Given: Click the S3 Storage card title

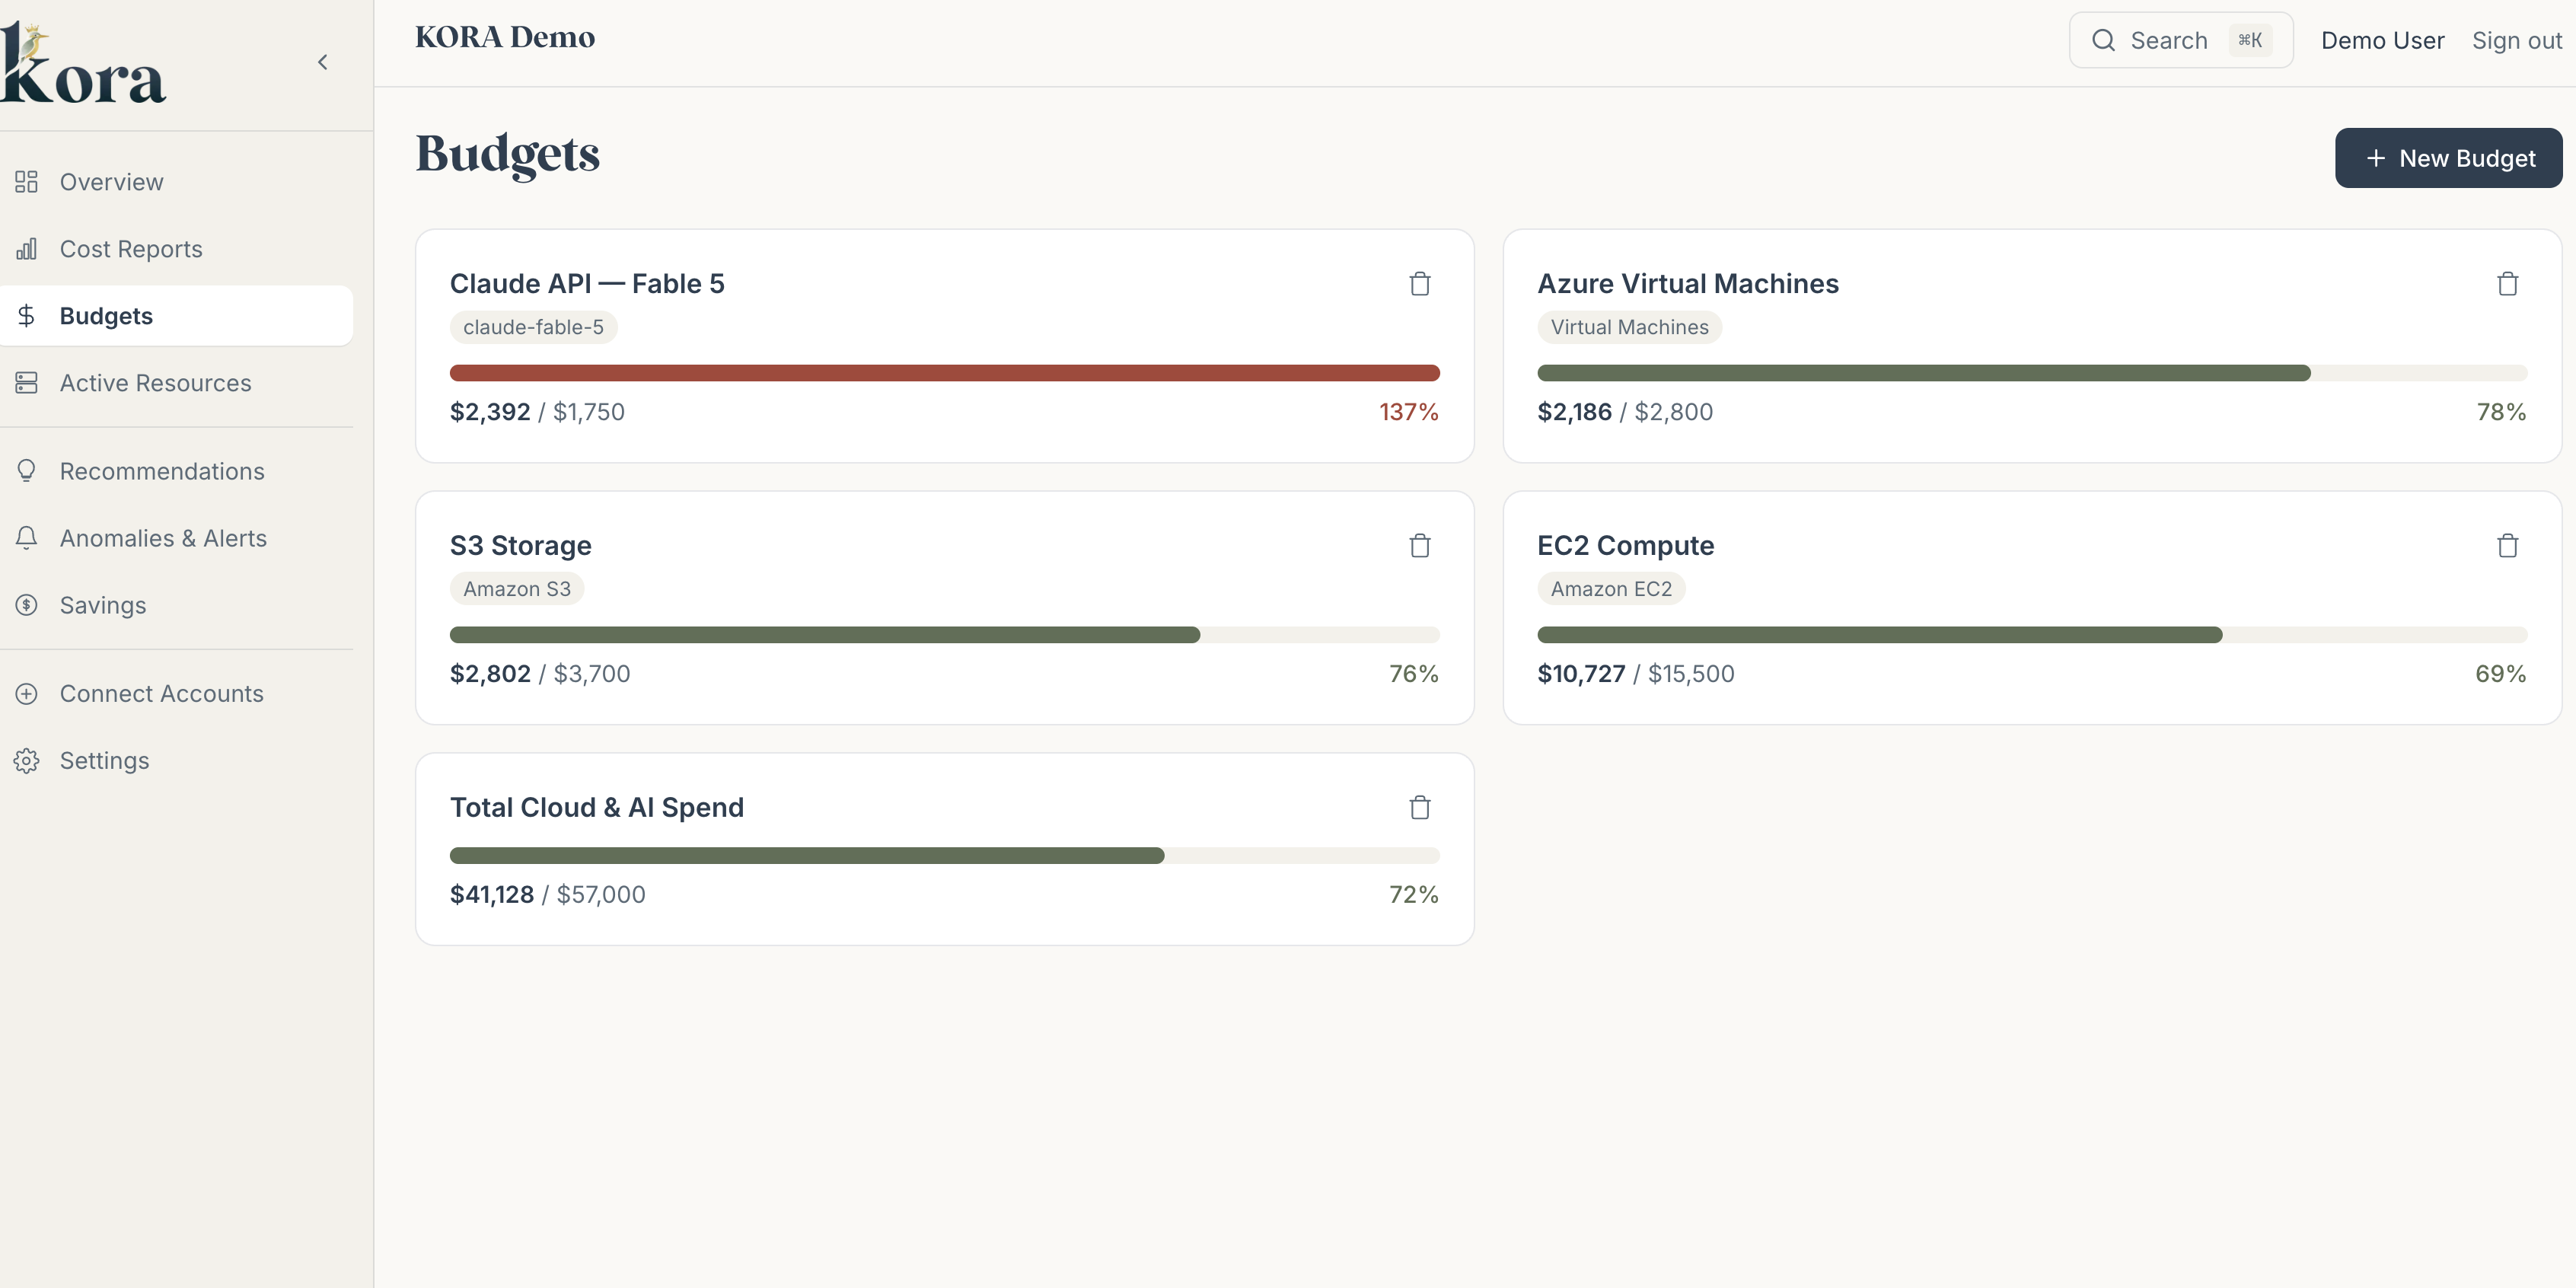Looking at the screenshot, I should point(520,546).
